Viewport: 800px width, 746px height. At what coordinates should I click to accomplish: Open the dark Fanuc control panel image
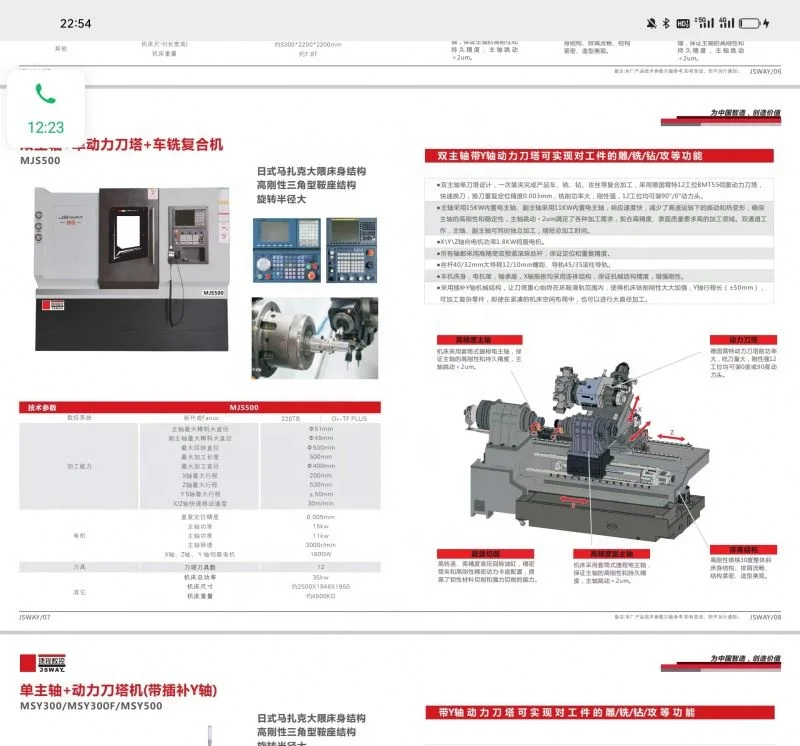coord(352,250)
